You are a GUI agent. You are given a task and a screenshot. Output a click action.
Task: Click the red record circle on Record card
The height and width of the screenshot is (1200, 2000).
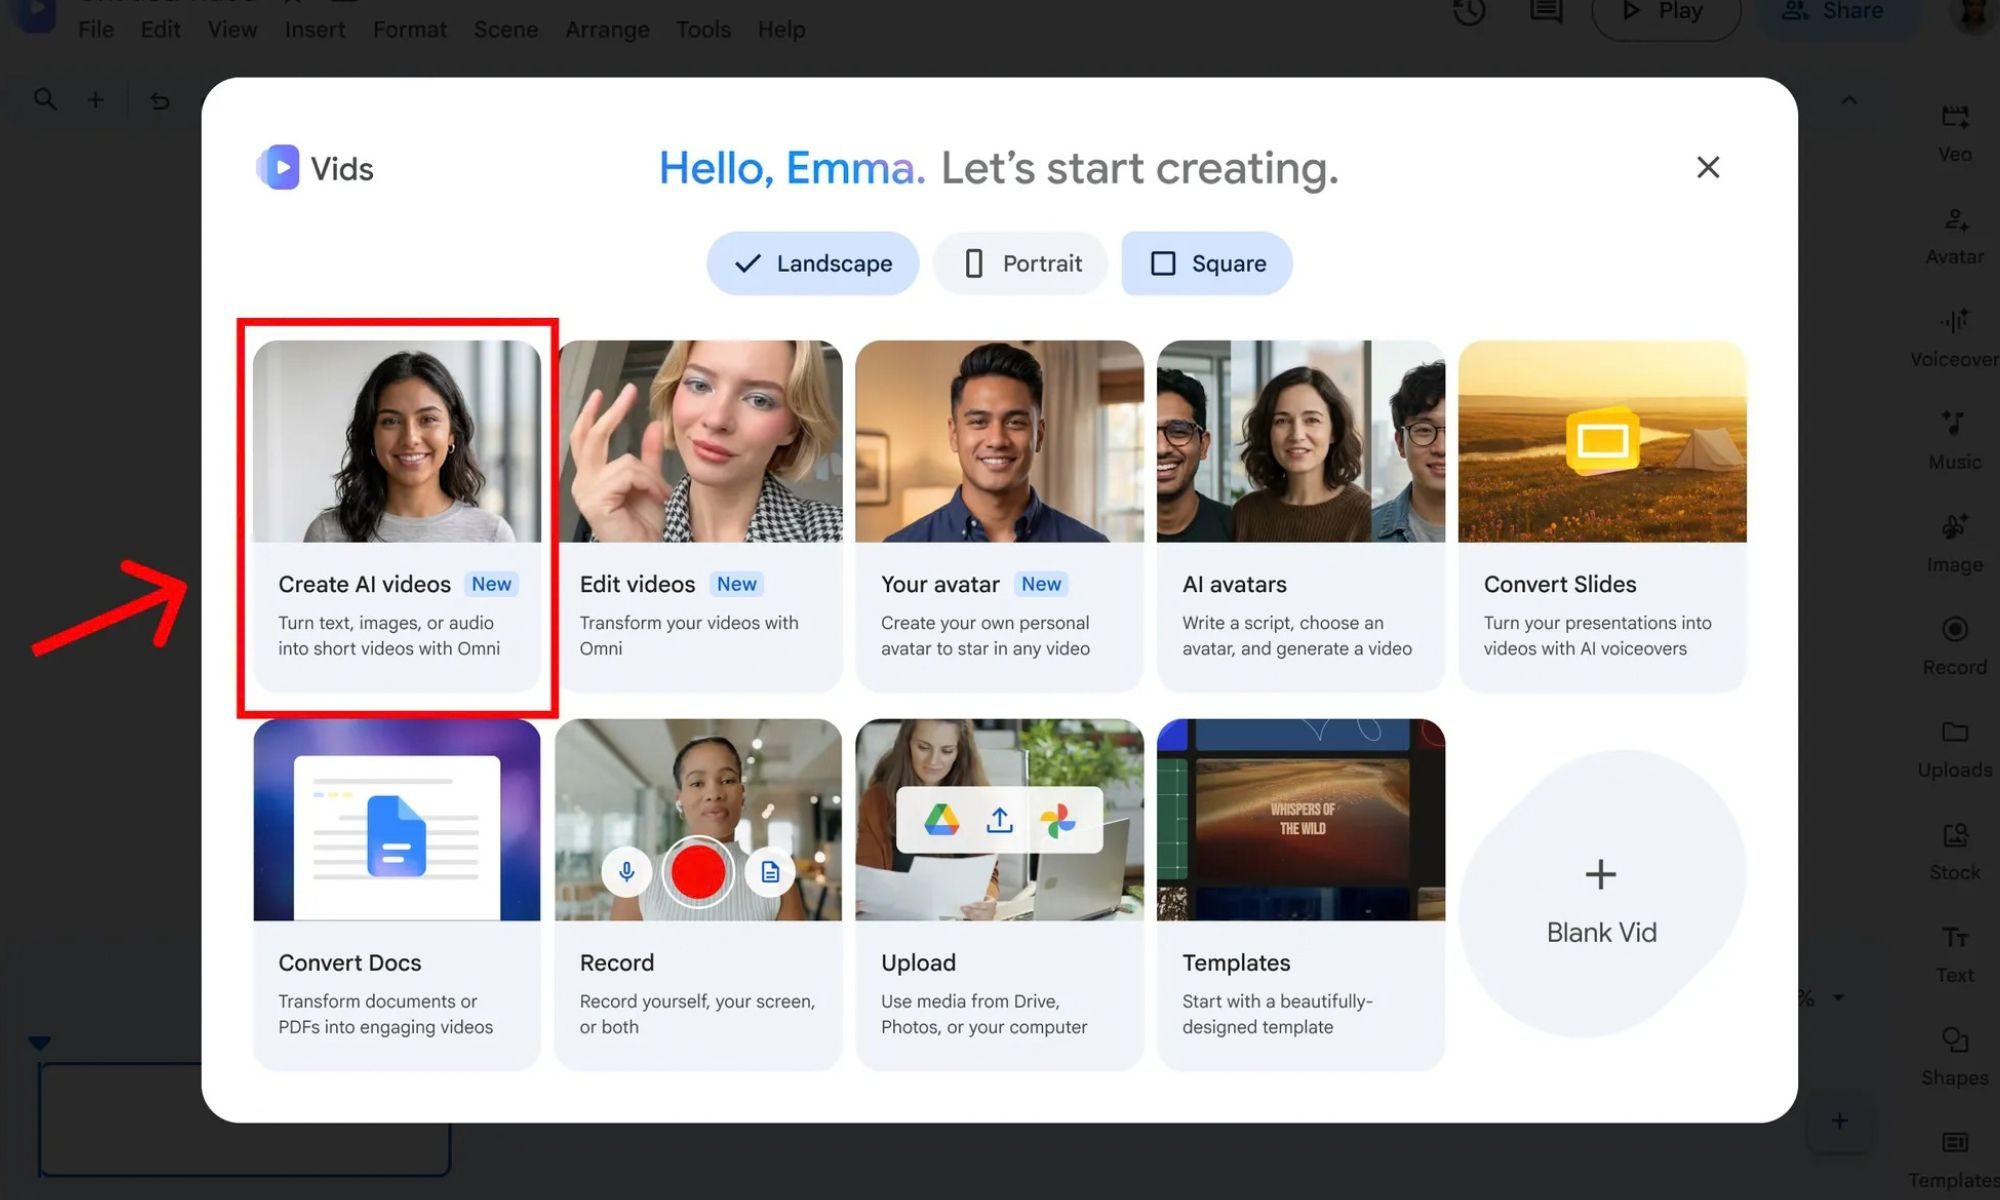pos(698,872)
